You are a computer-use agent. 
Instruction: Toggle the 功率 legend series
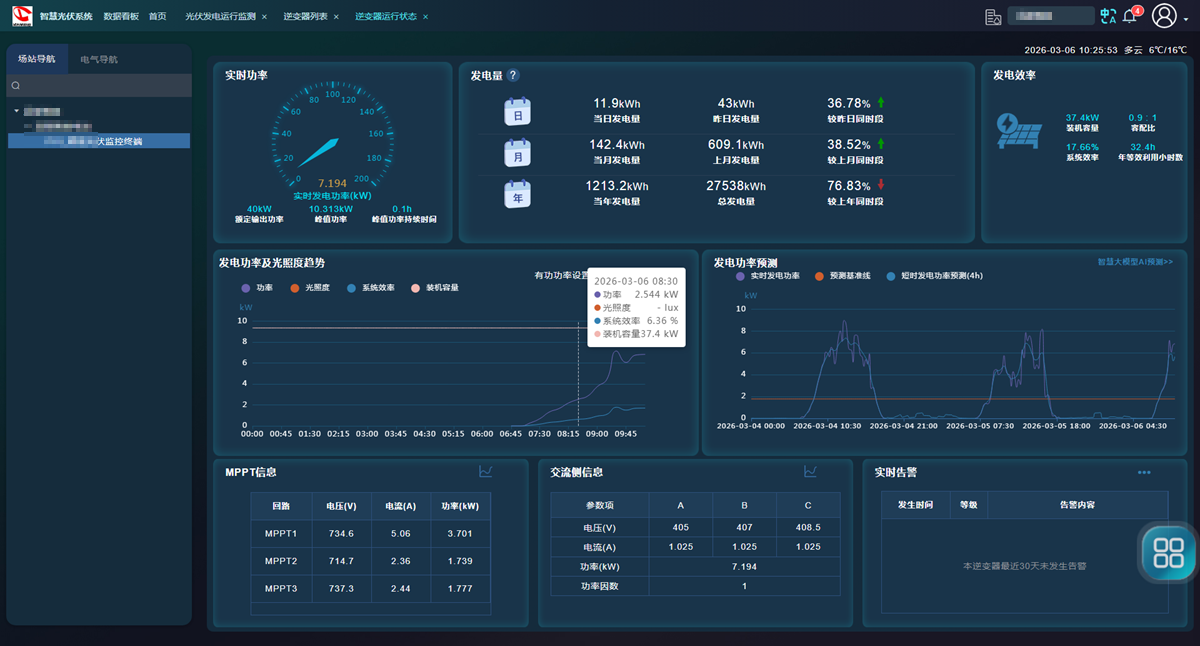[257, 288]
